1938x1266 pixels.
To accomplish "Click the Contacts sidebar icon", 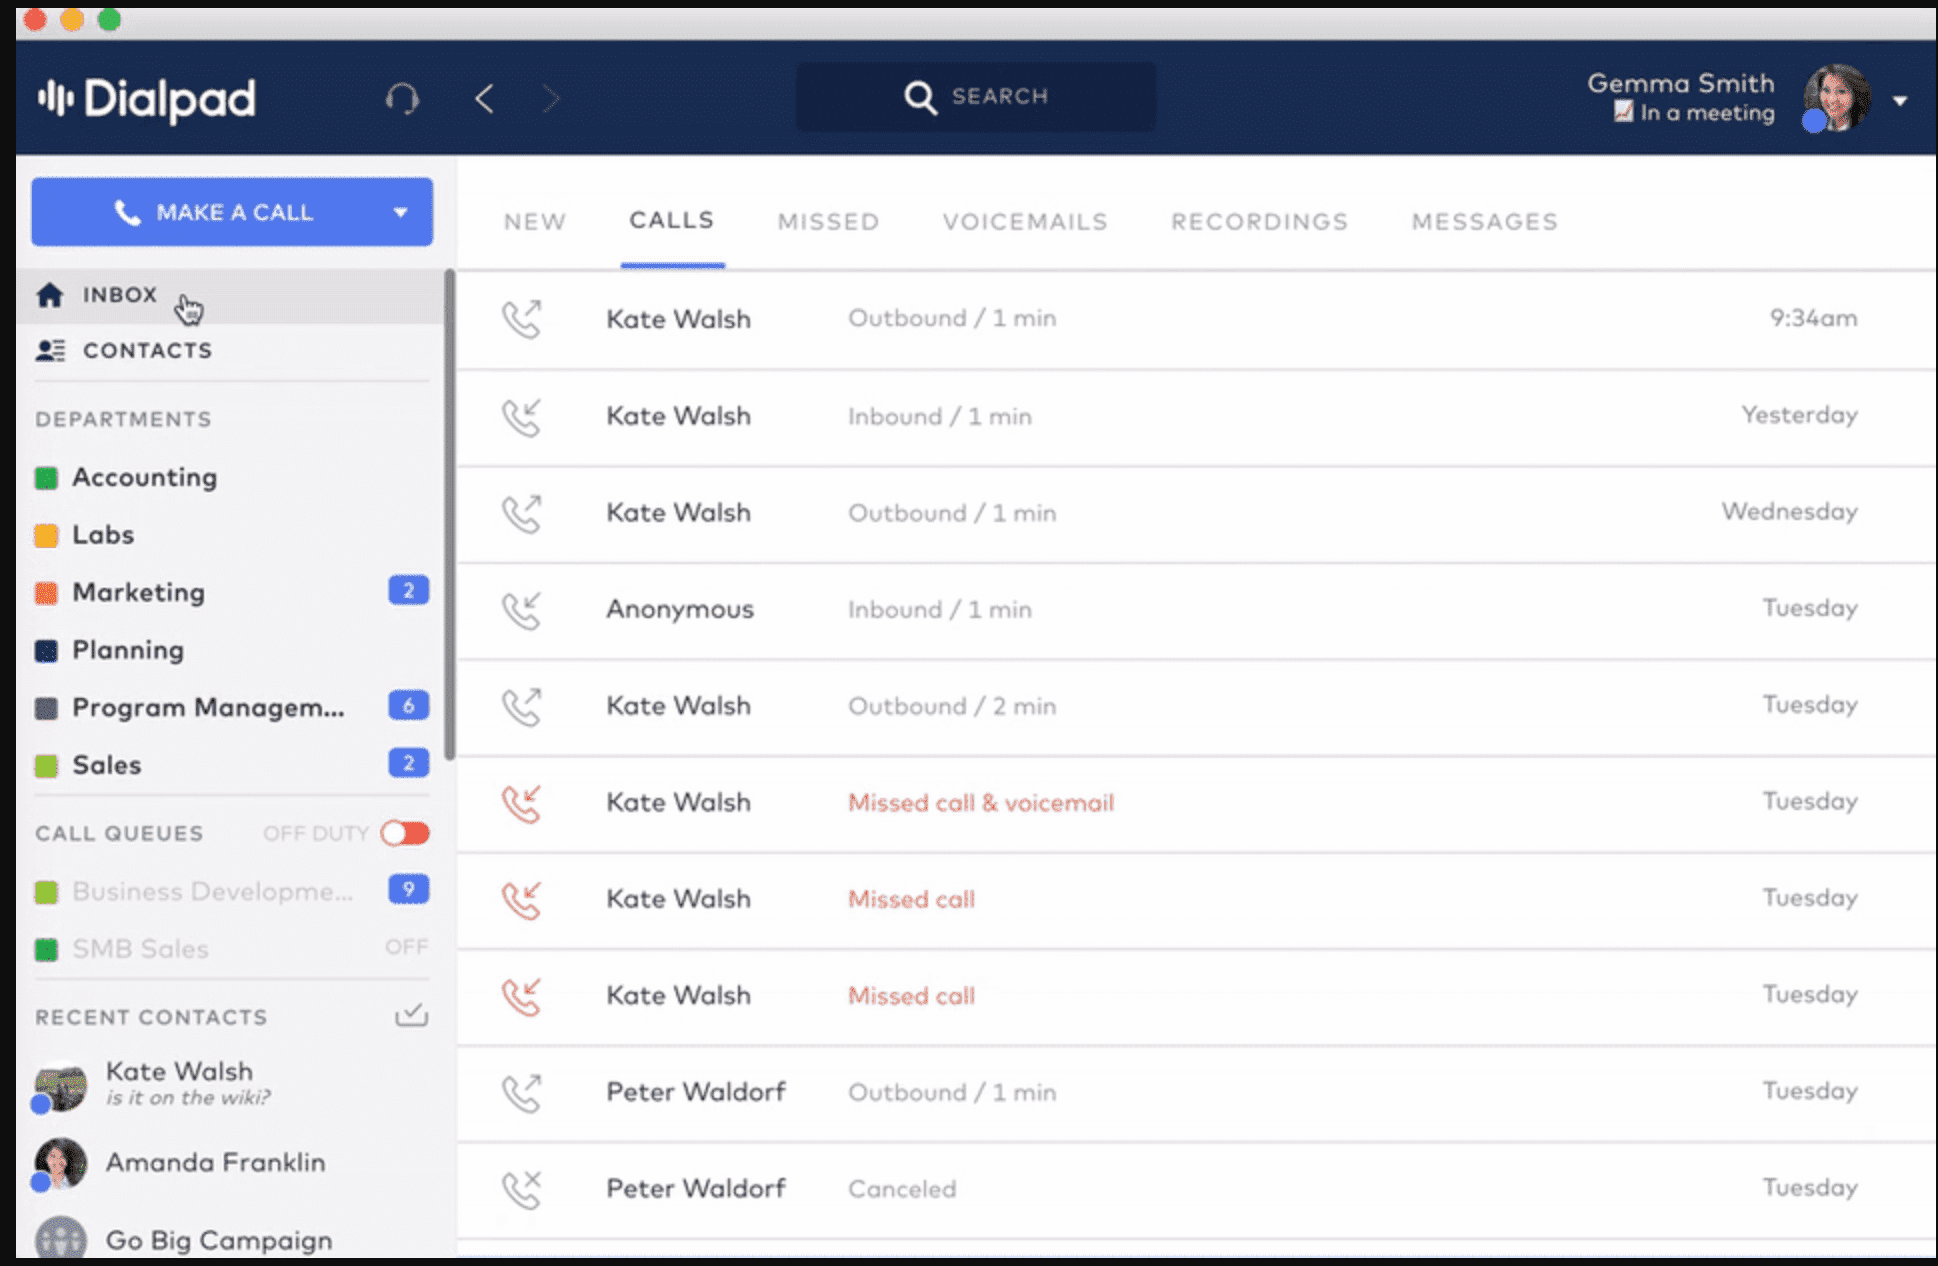I will click(x=50, y=350).
